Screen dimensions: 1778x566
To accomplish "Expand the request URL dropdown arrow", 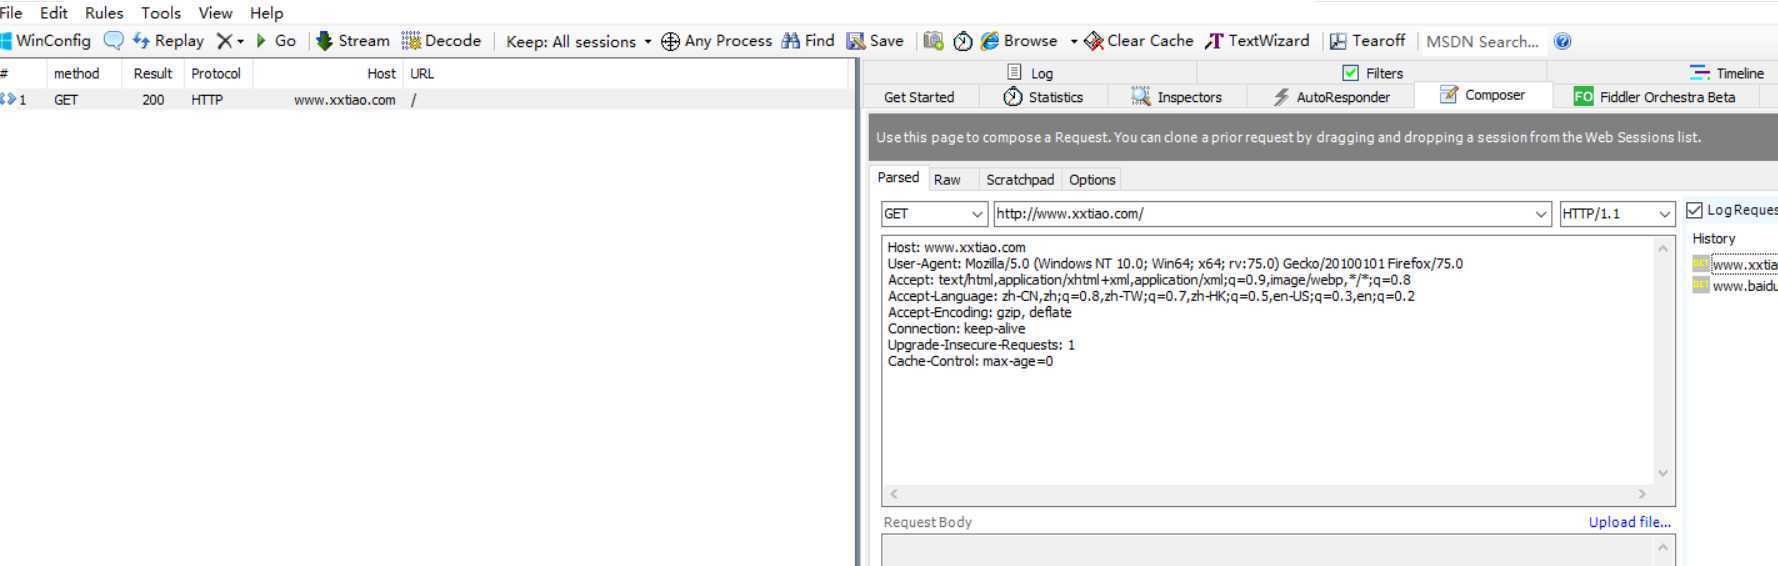I will 1541,213.
